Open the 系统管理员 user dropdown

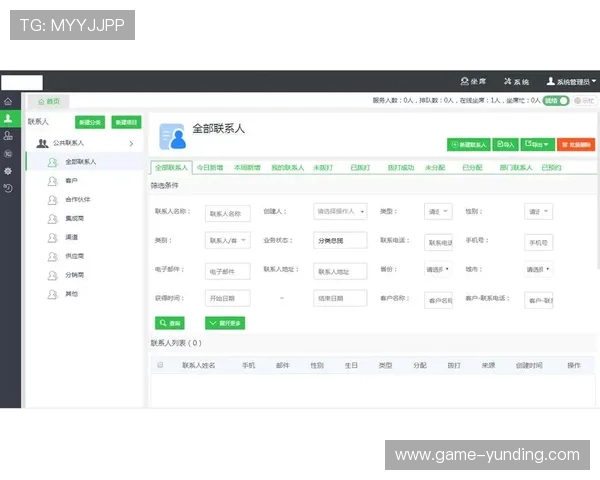(571, 81)
